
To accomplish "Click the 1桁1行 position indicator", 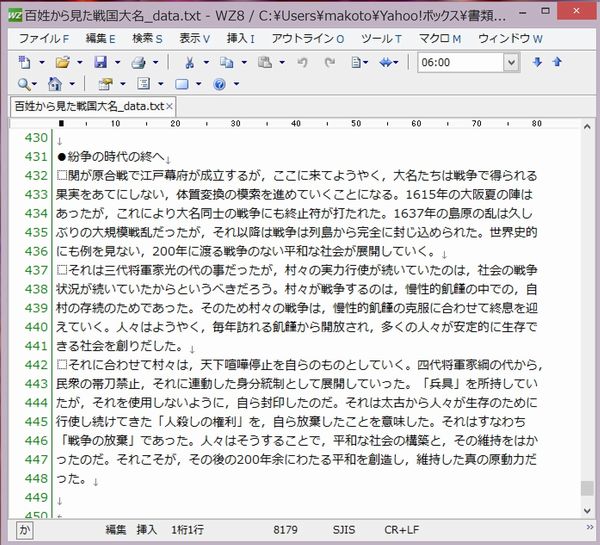I will [187, 530].
